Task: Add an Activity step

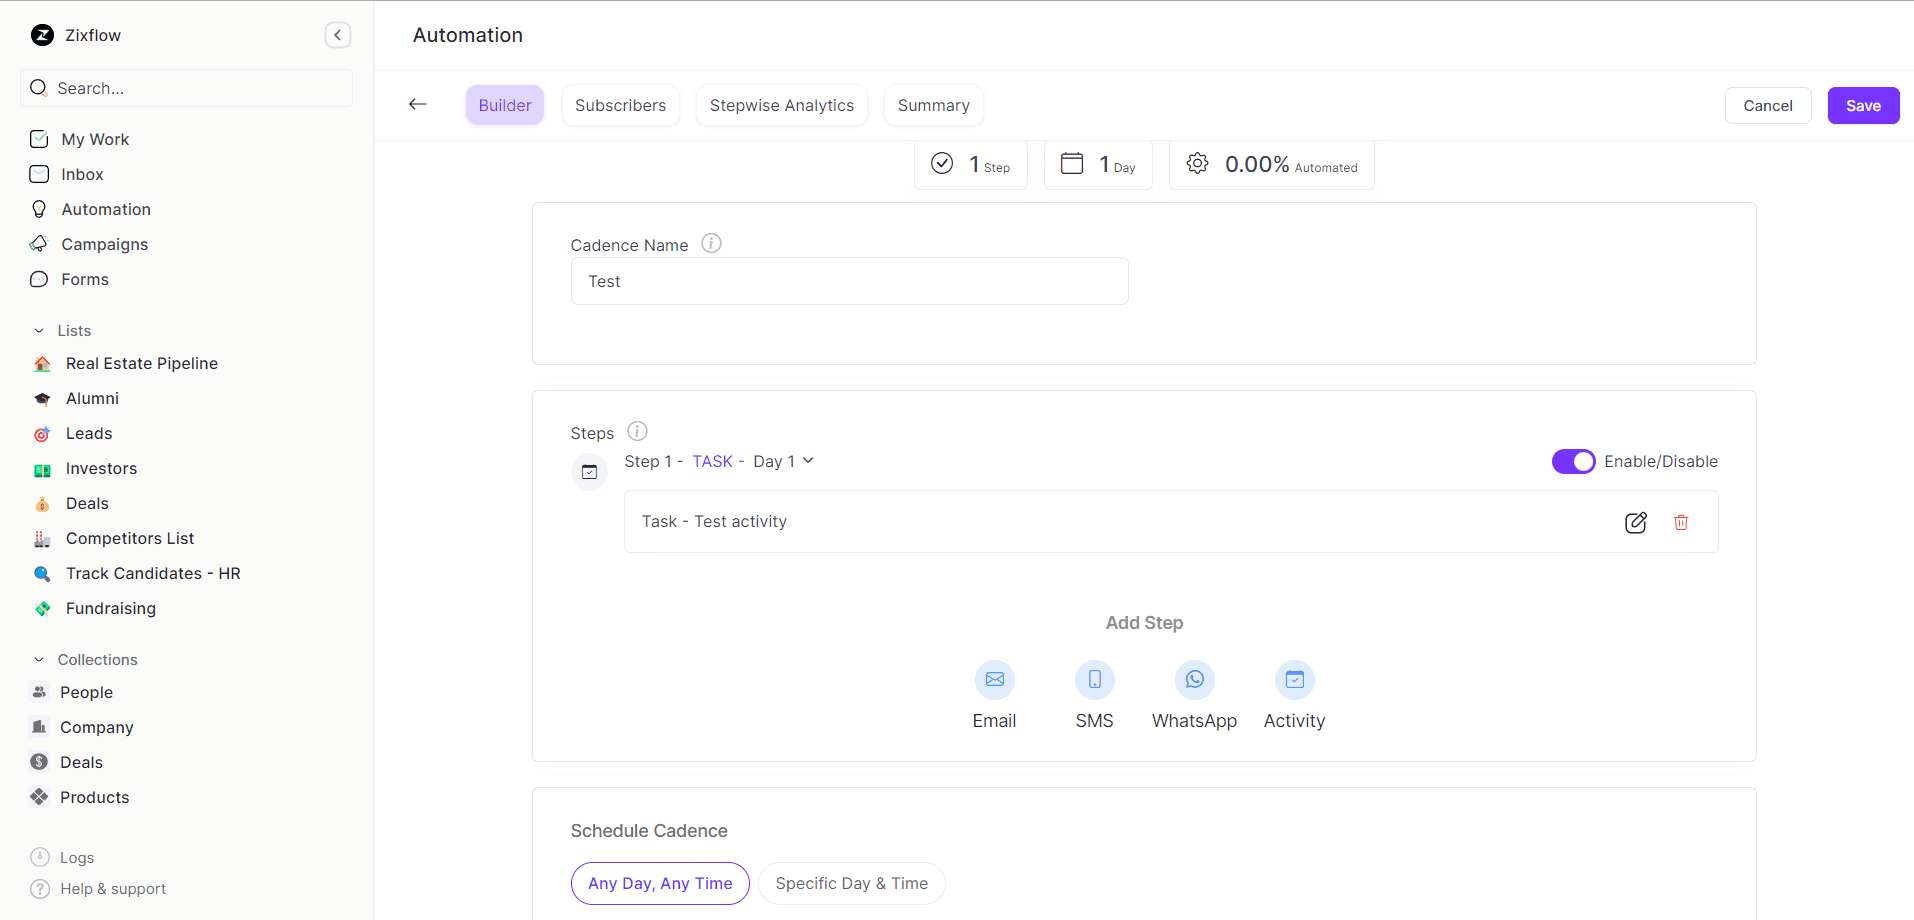Action: [1294, 679]
